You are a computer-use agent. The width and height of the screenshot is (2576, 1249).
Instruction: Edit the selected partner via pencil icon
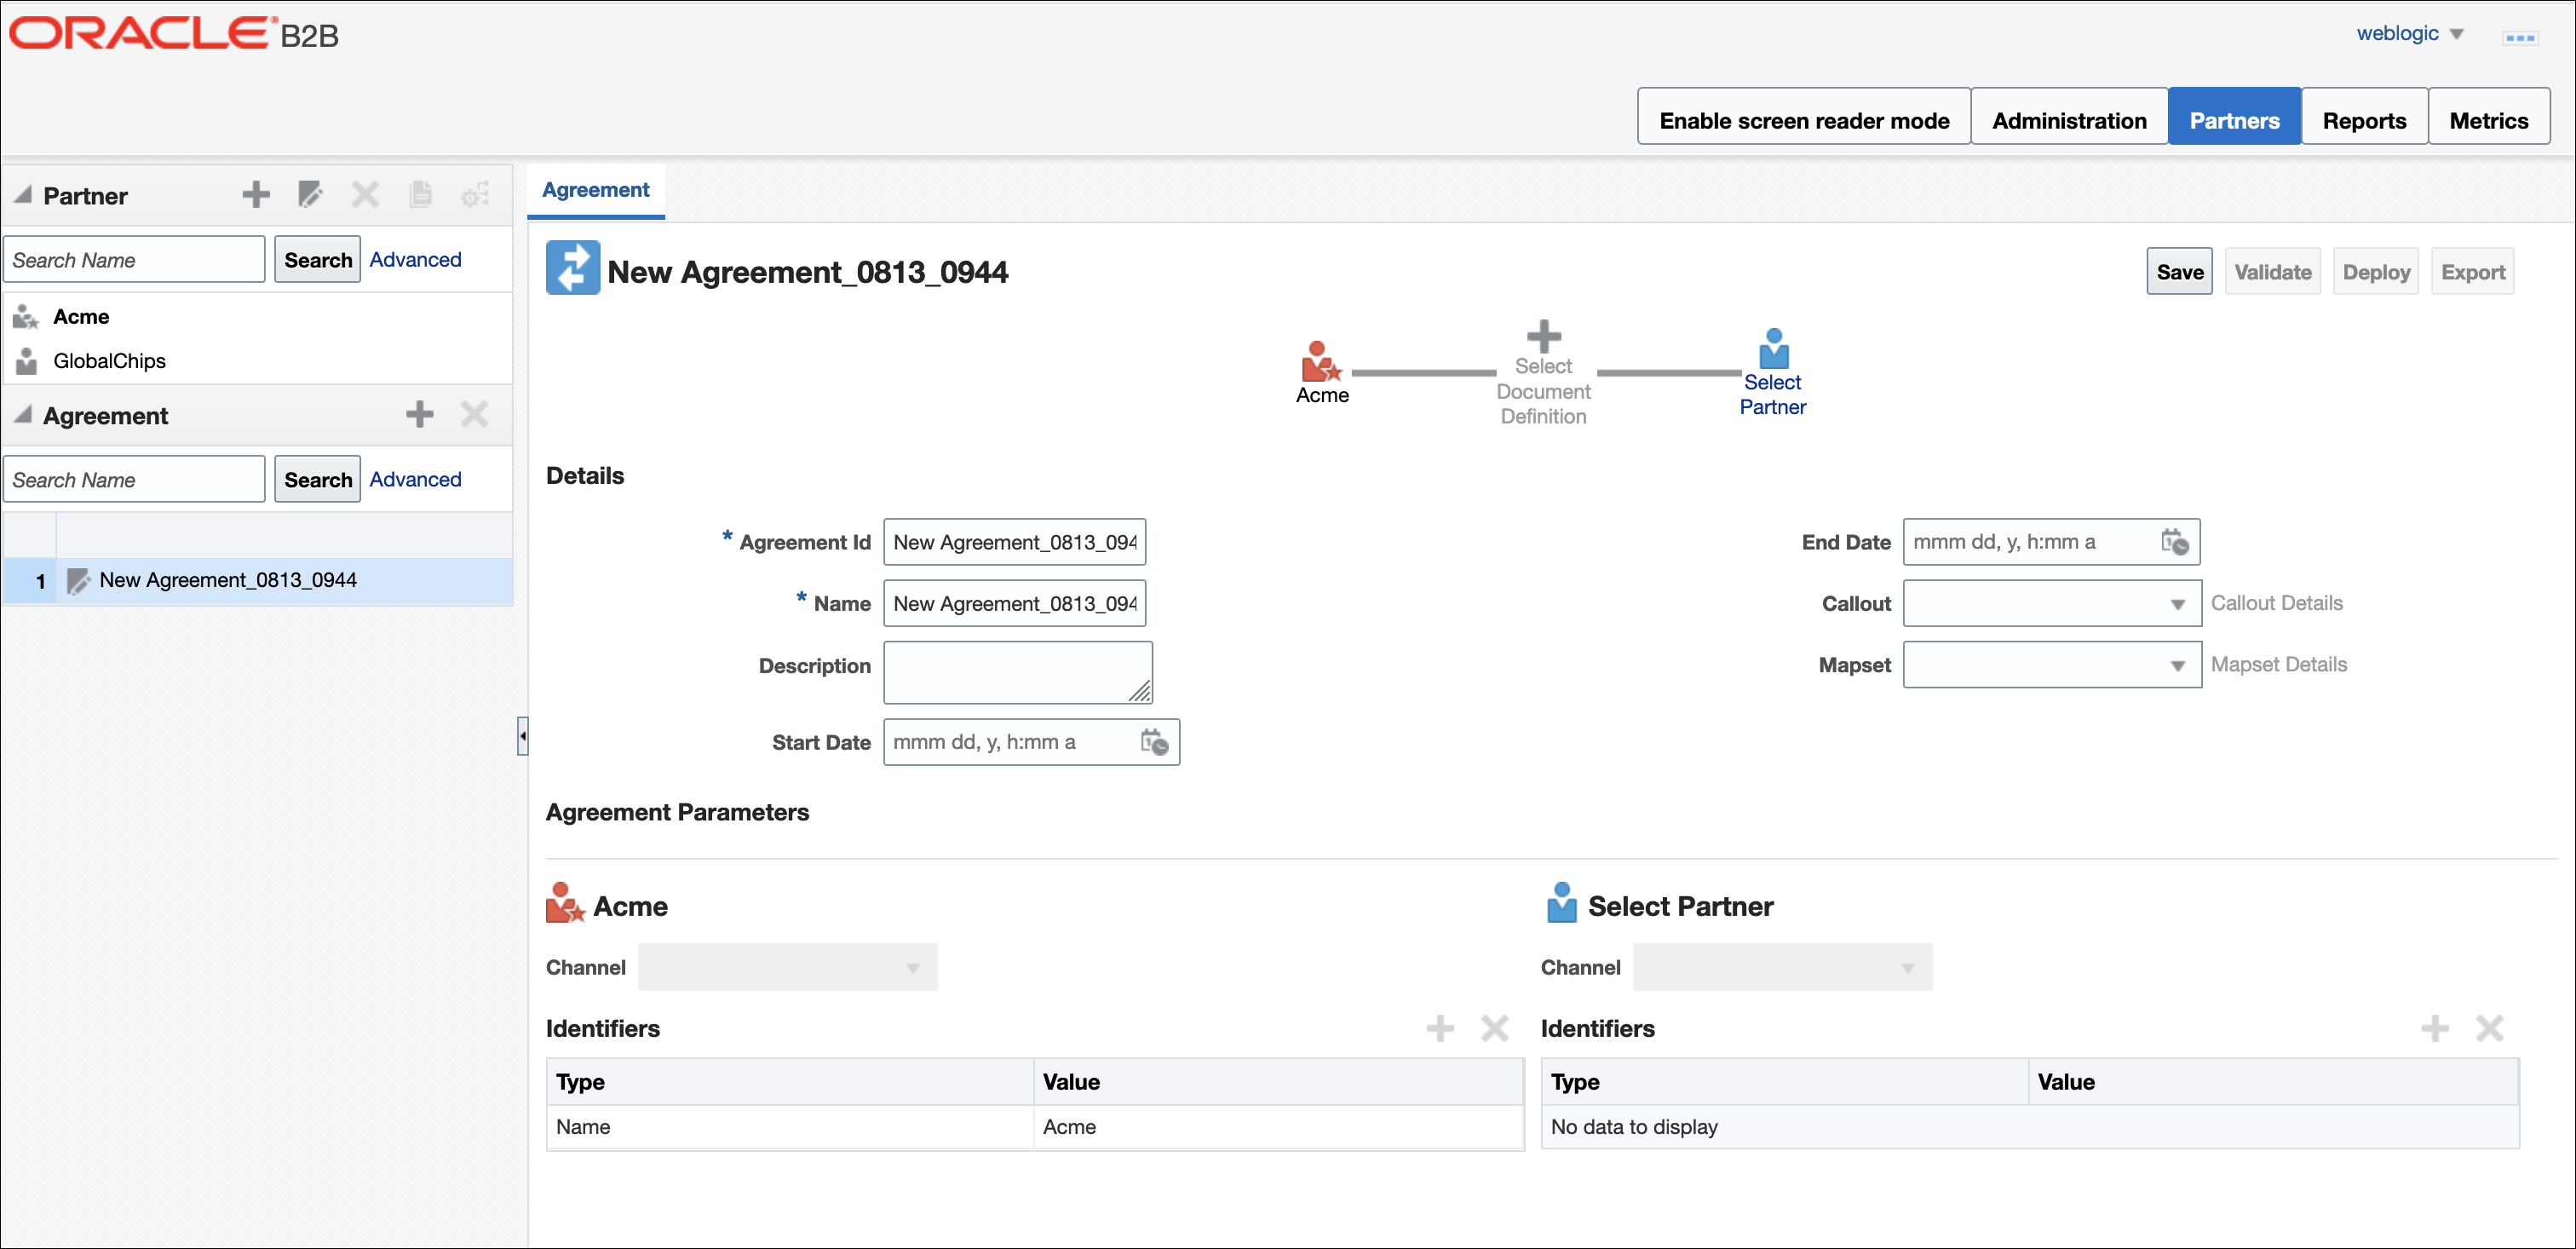point(311,194)
